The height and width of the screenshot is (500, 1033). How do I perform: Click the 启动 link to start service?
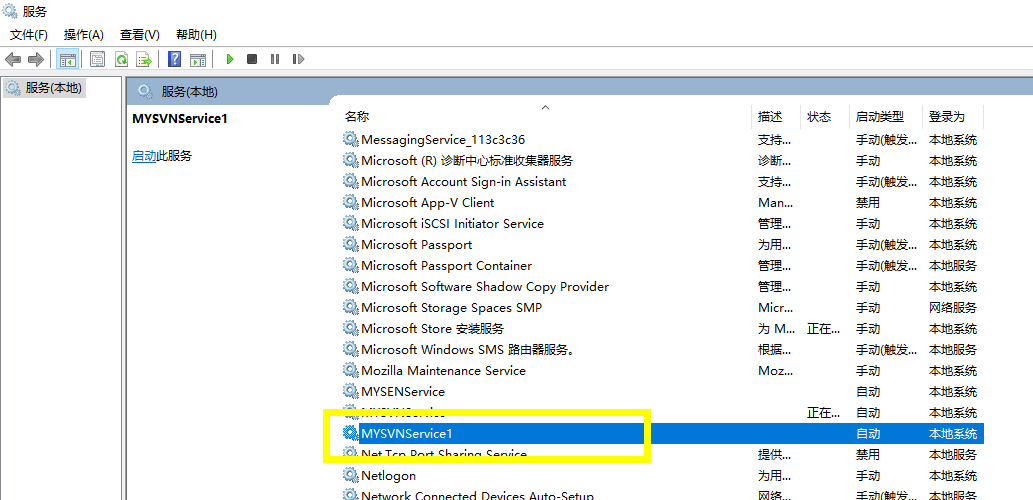coord(144,156)
